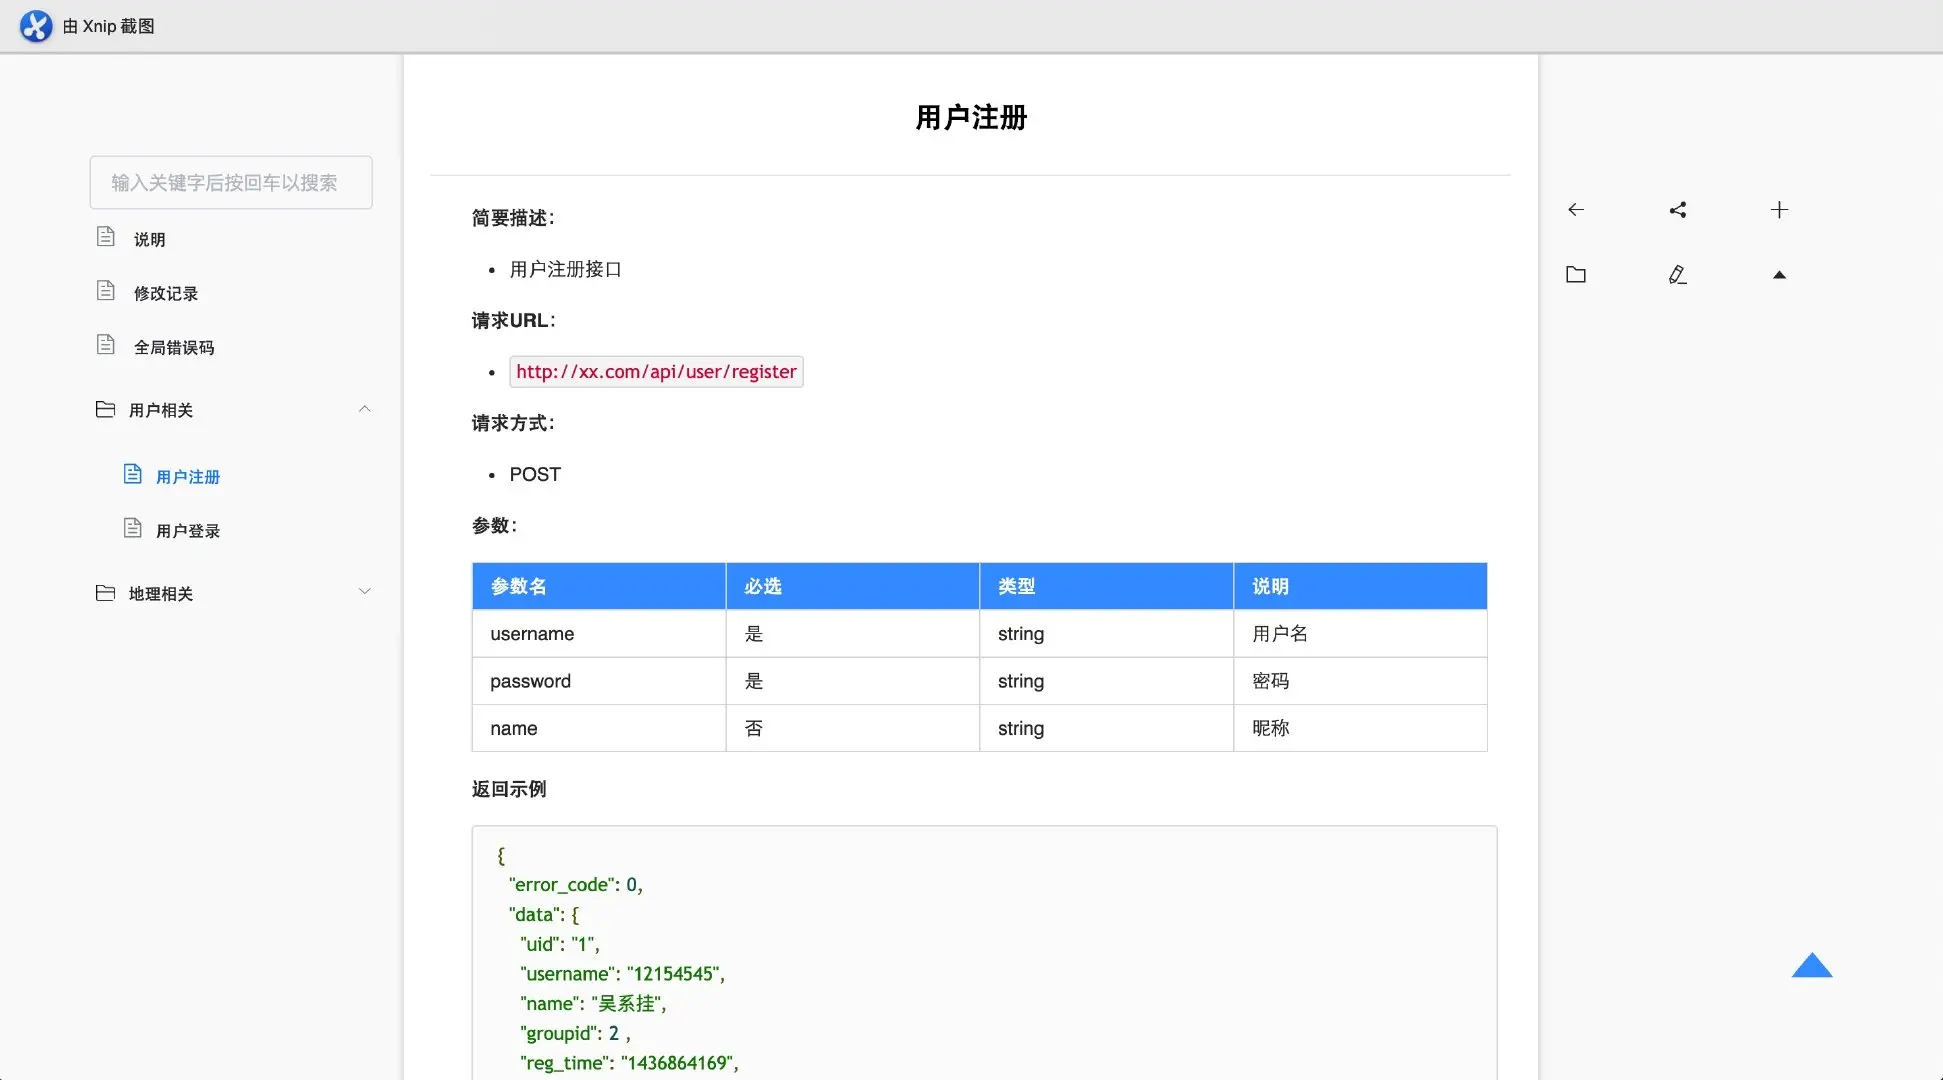The image size is (1943, 1080).
Task: Open the 地理相关 folder item
Action: [160, 594]
